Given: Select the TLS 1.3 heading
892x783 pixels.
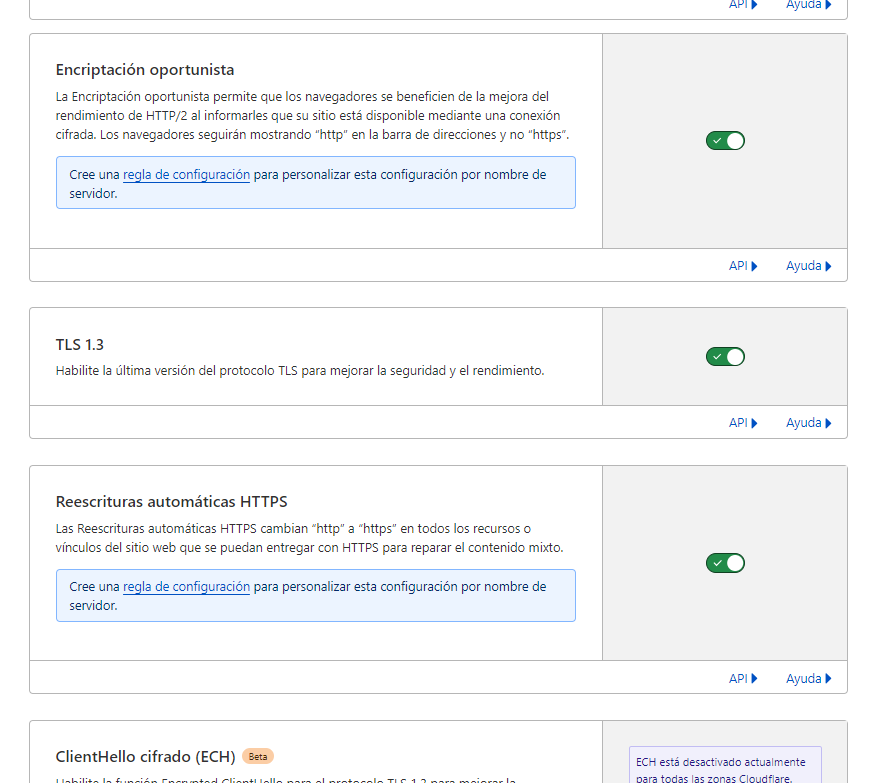Looking at the screenshot, I should pyautogui.click(x=80, y=345).
